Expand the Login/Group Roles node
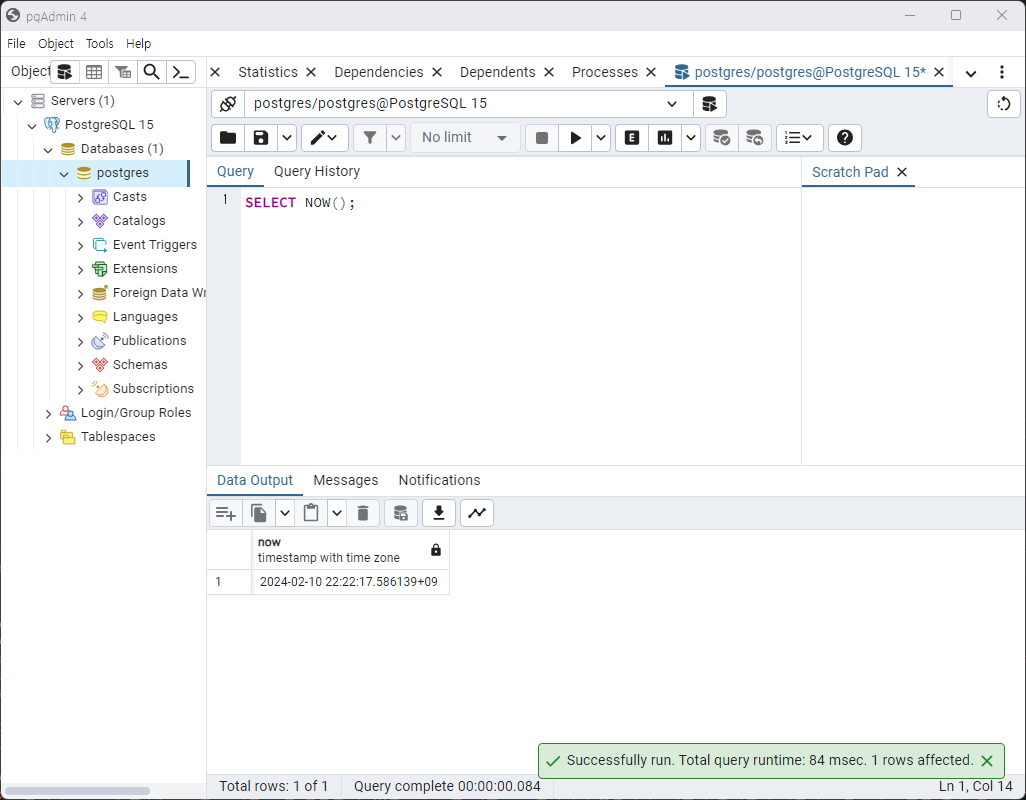Screen dimensions: 1026x800 click(x=48, y=413)
